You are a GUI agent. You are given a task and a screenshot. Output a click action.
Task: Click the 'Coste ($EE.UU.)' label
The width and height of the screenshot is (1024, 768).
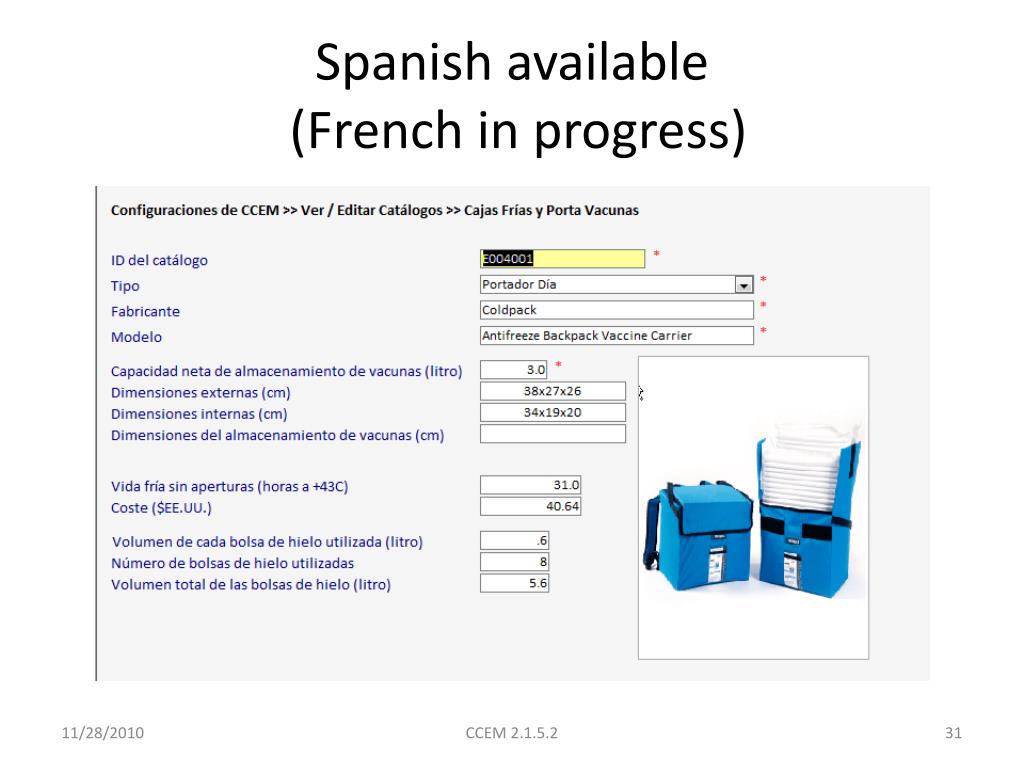[x=161, y=507]
